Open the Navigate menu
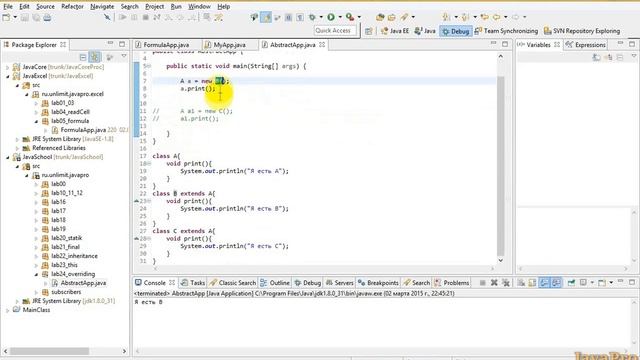 tap(102, 7)
